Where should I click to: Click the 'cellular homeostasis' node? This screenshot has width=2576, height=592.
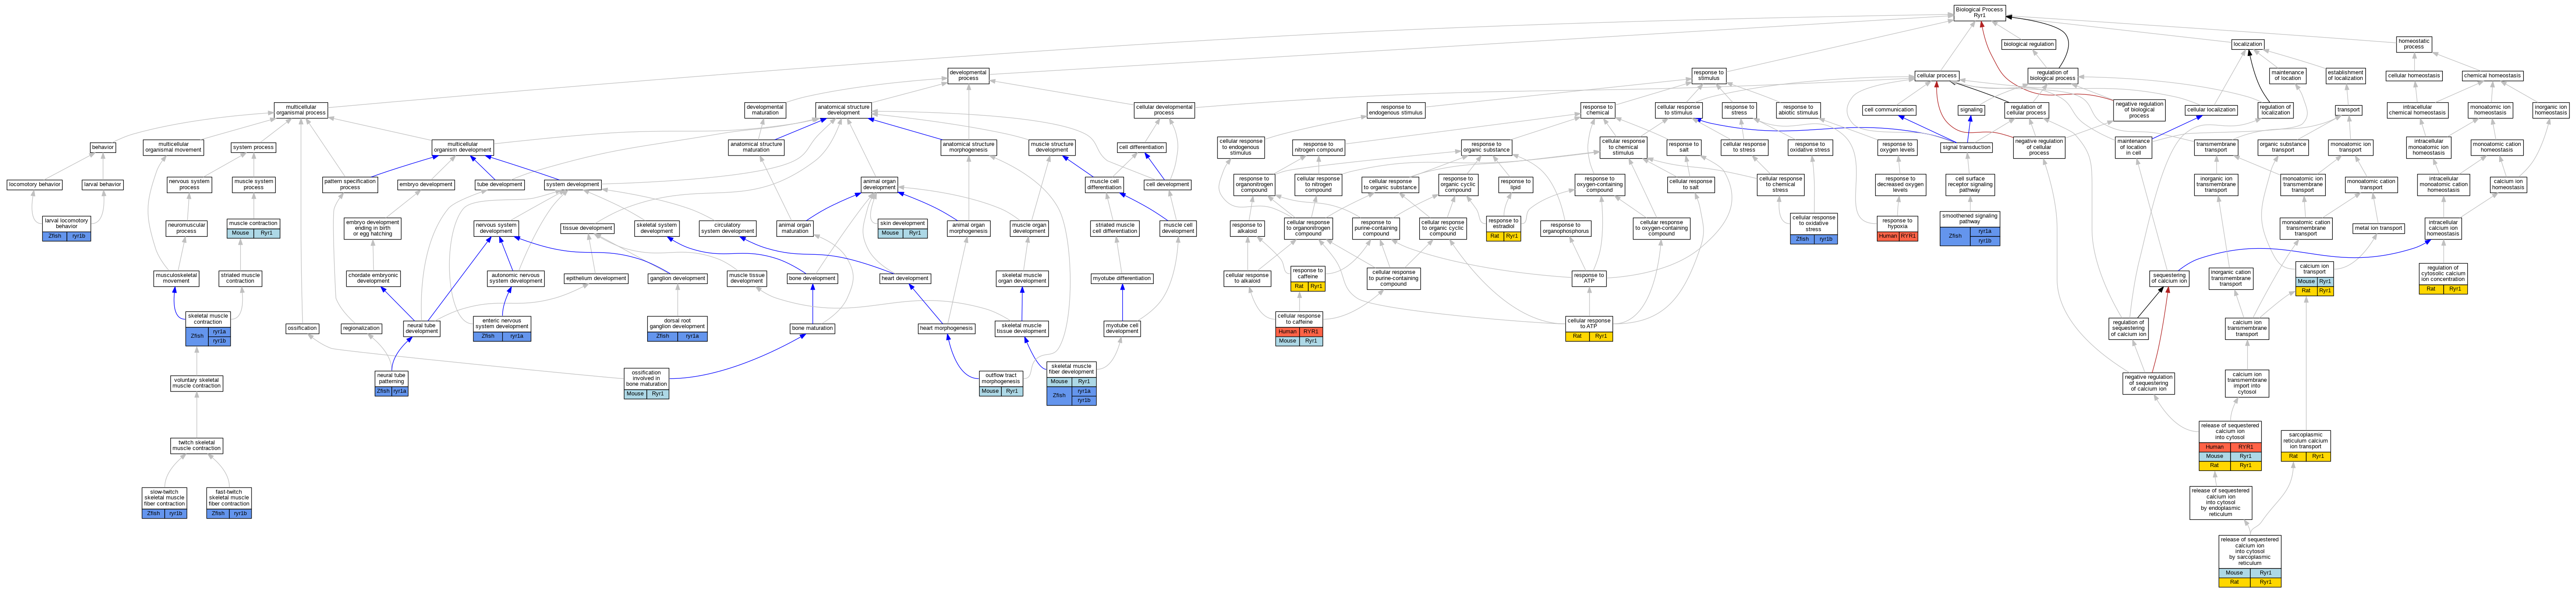pyautogui.click(x=2414, y=75)
